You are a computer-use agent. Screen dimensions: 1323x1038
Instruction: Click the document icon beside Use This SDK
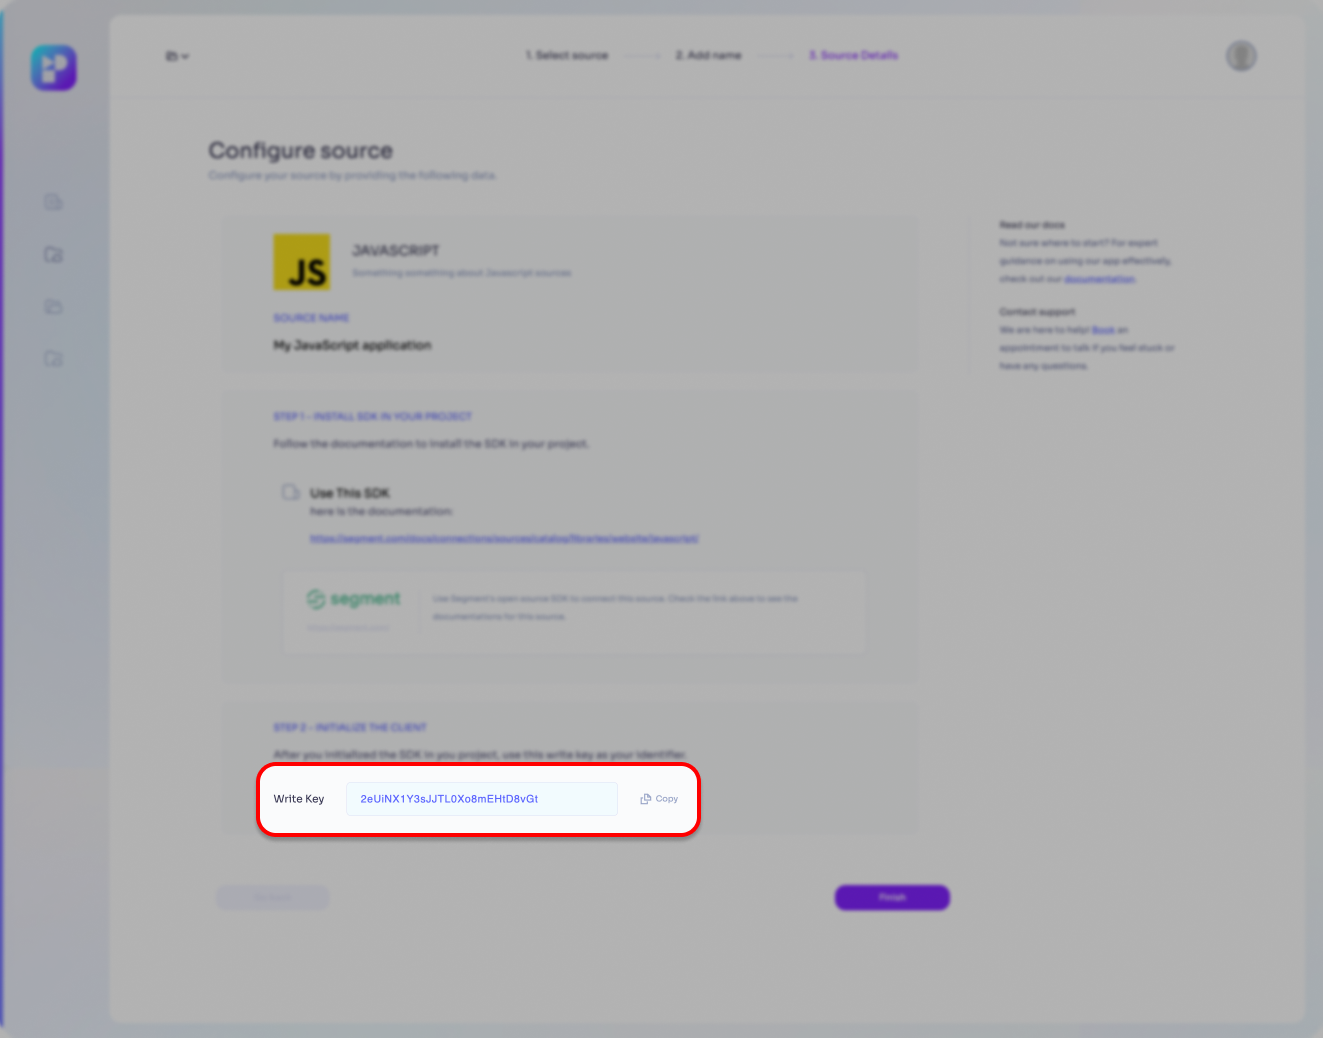tap(290, 492)
